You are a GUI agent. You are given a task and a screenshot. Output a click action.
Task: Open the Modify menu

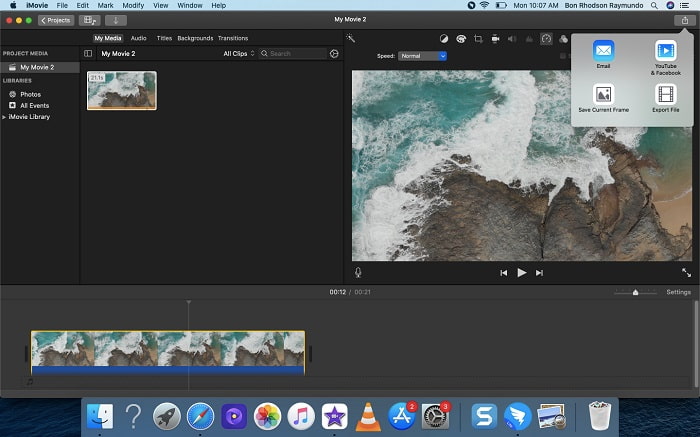point(133,5)
